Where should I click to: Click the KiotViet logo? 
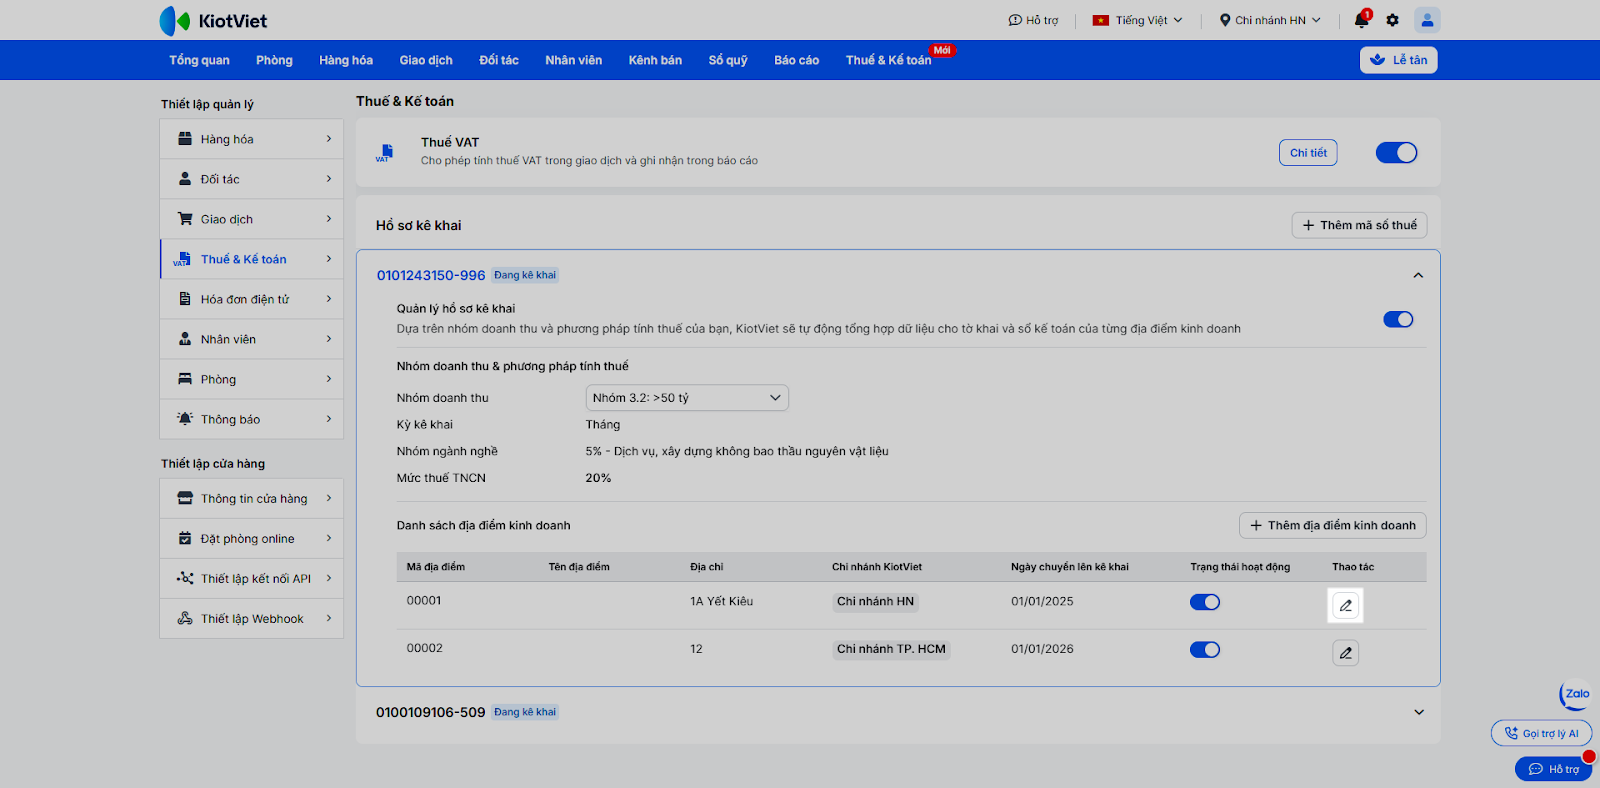click(213, 20)
